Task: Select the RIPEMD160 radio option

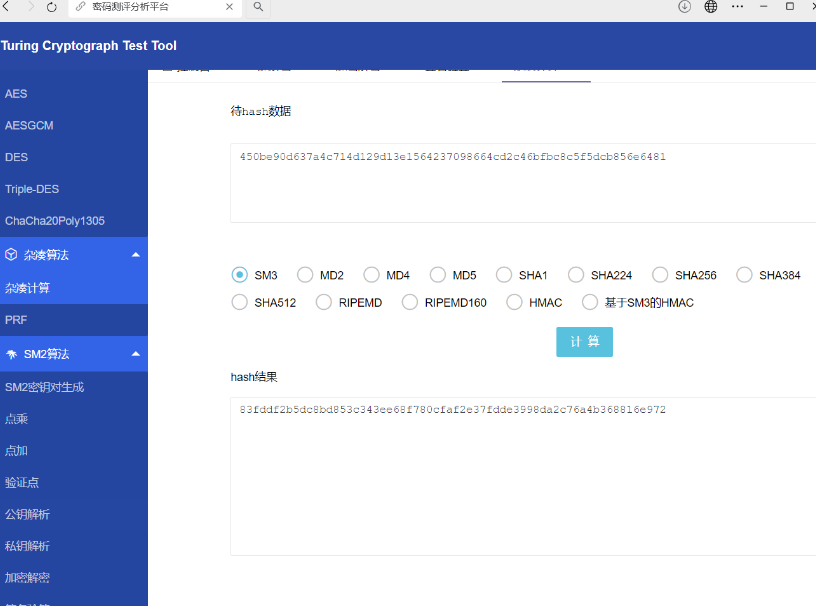Action: tap(410, 302)
